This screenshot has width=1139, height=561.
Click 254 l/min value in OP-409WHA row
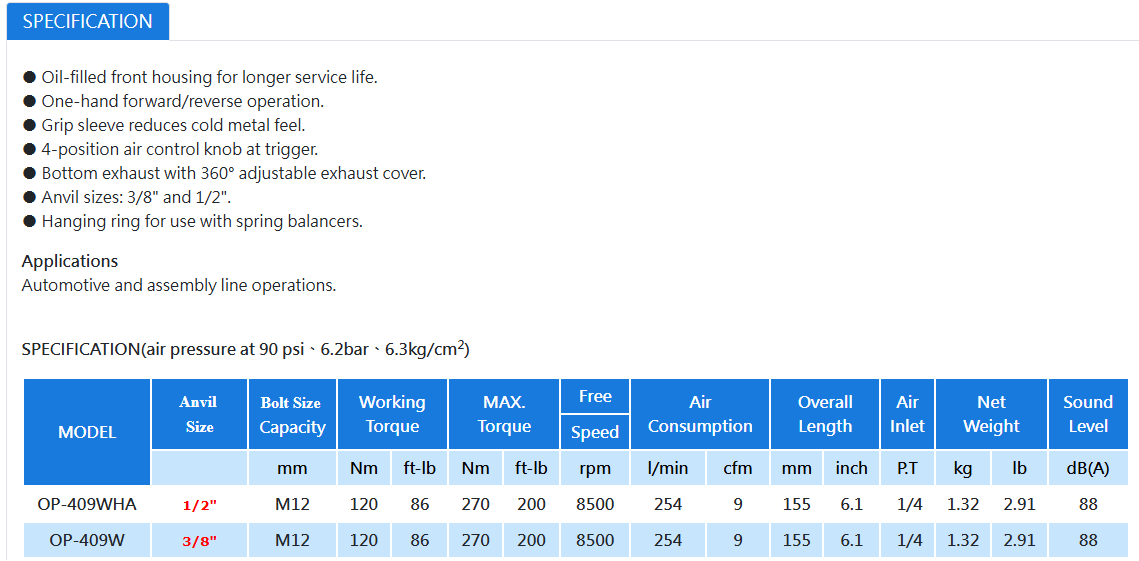pyautogui.click(x=668, y=504)
